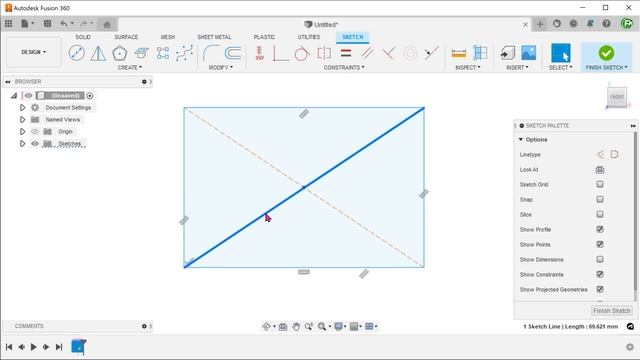Screen dimensions: 640x360
Task: Select the sketch feature in timeline
Action: 78,347
